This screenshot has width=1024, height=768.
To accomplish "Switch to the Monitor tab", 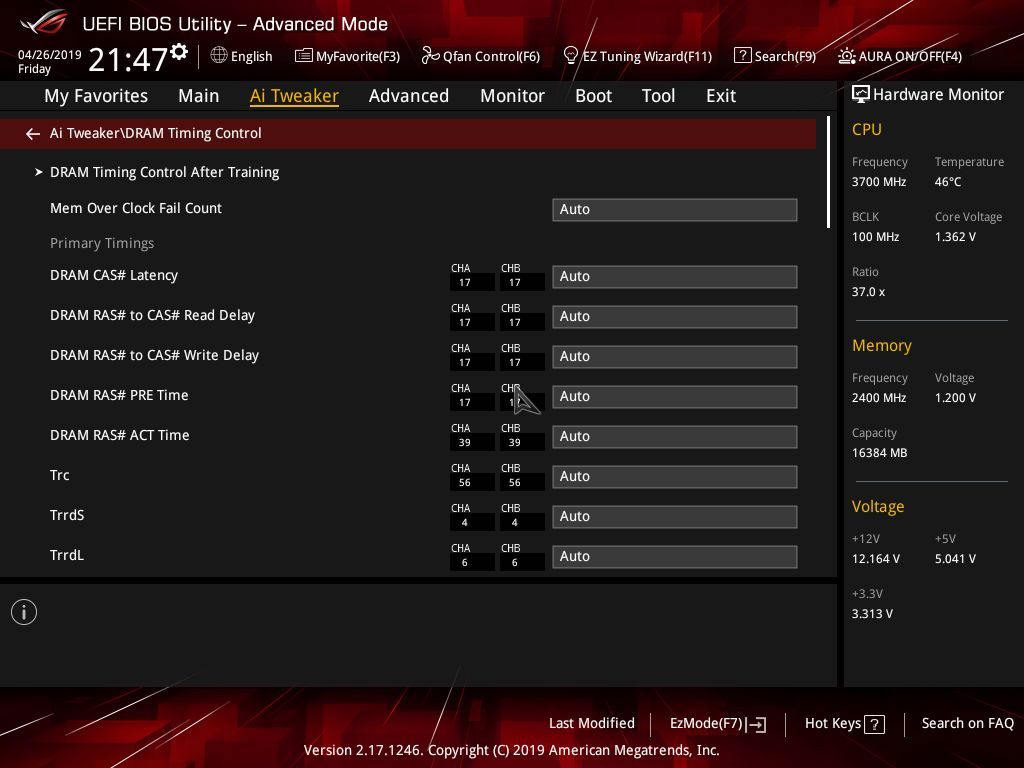I will tap(513, 96).
